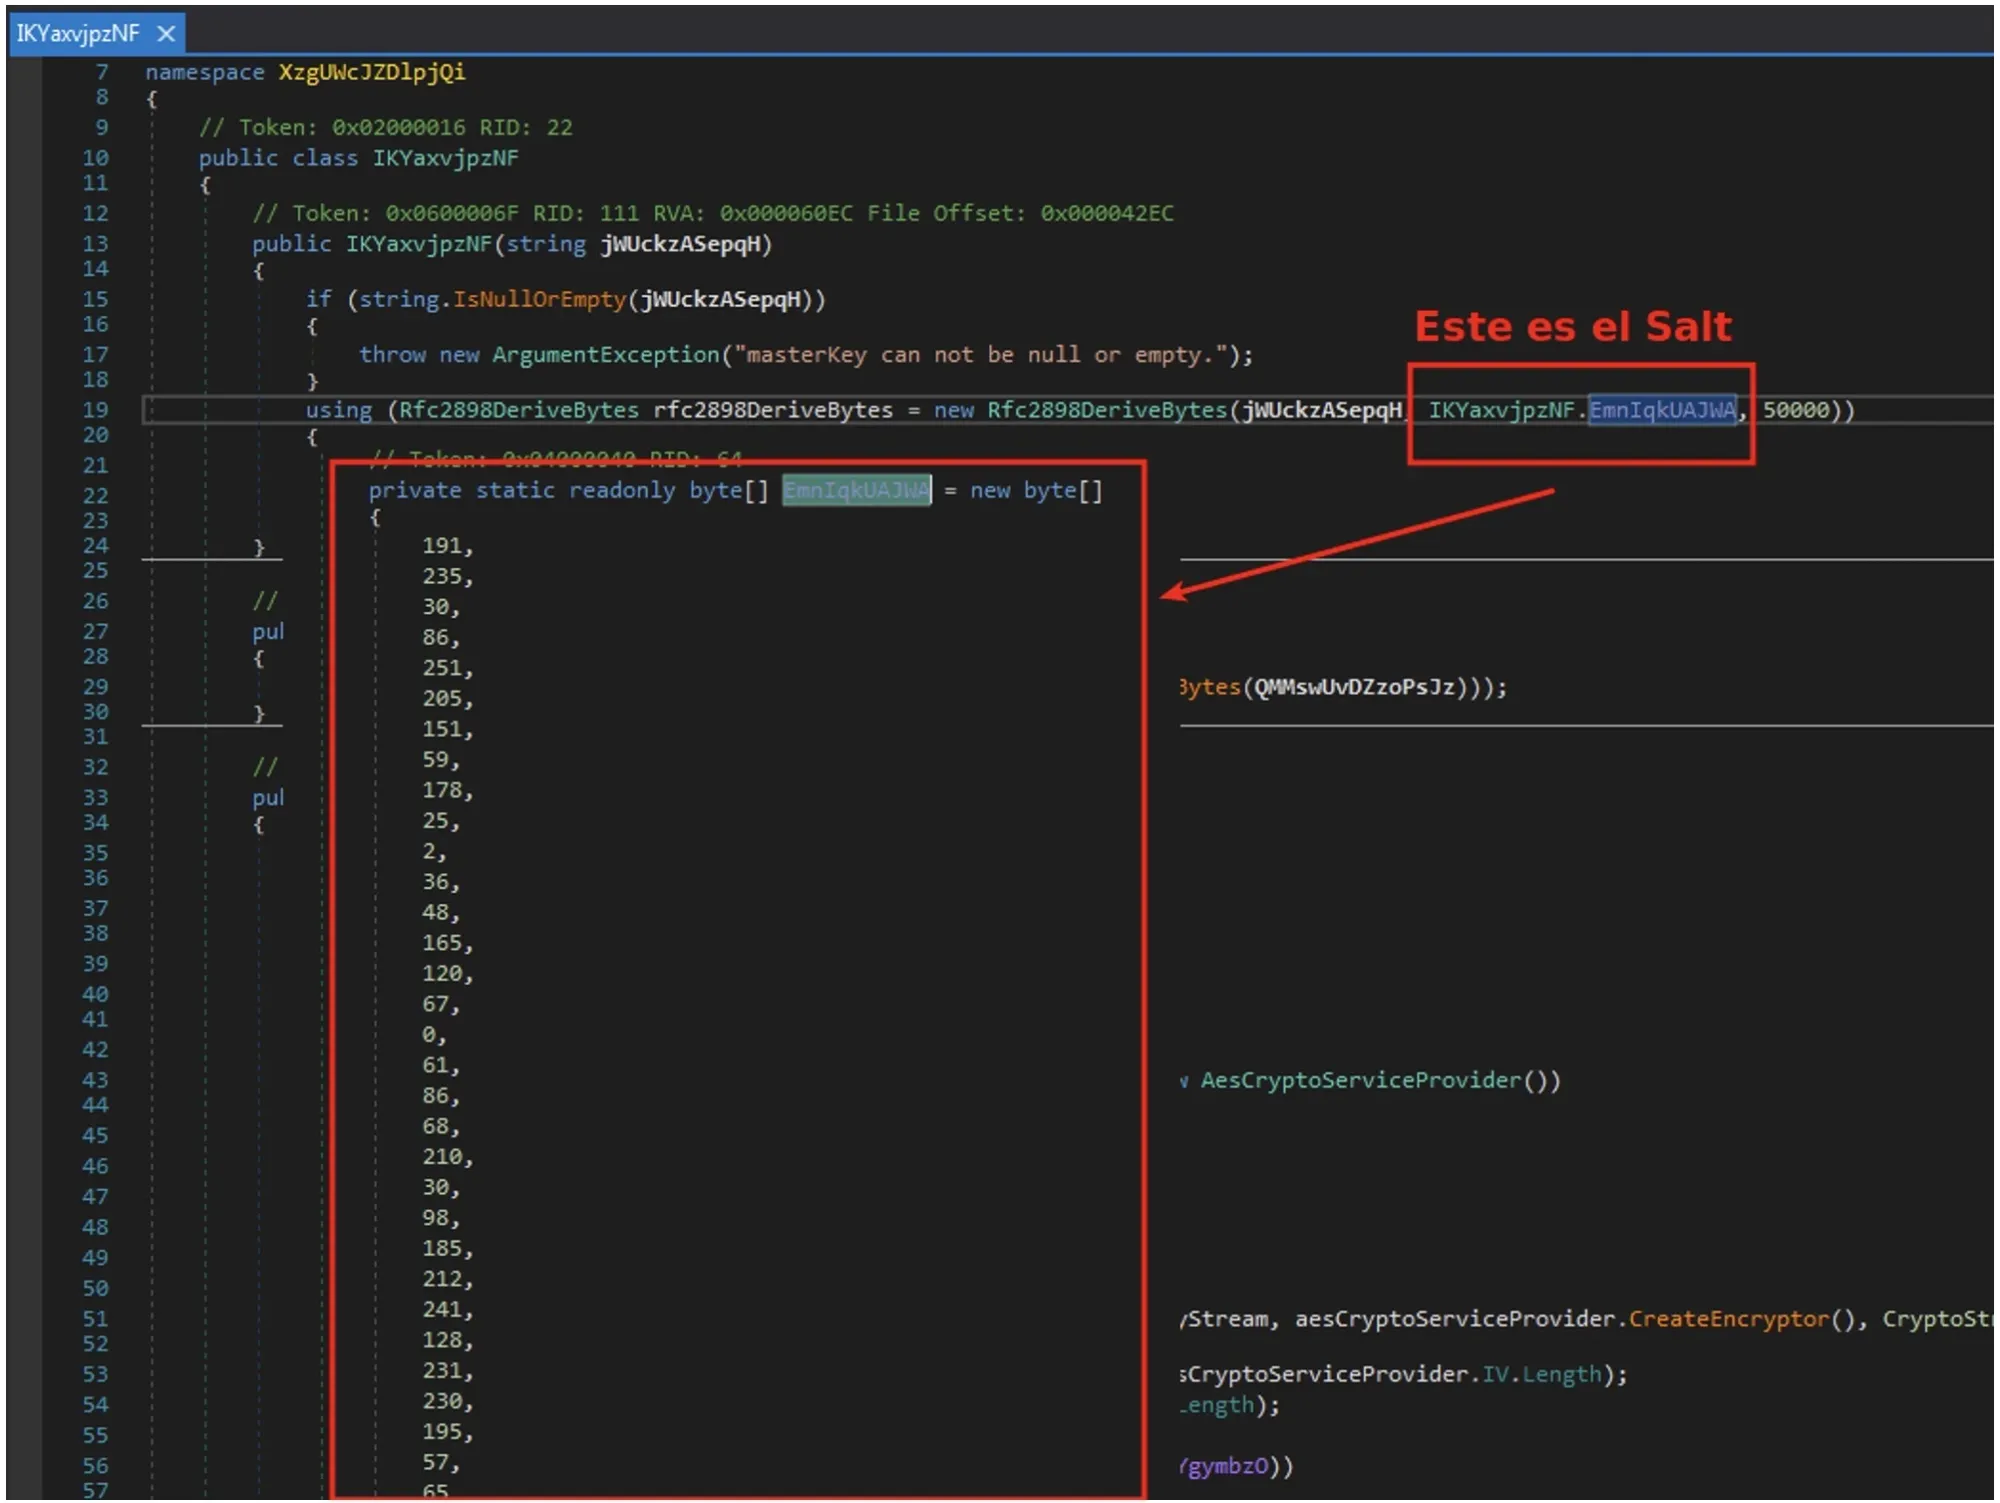Click byte value 178 in array
This screenshot has width=2000, height=1503.
(x=442, y=791)
